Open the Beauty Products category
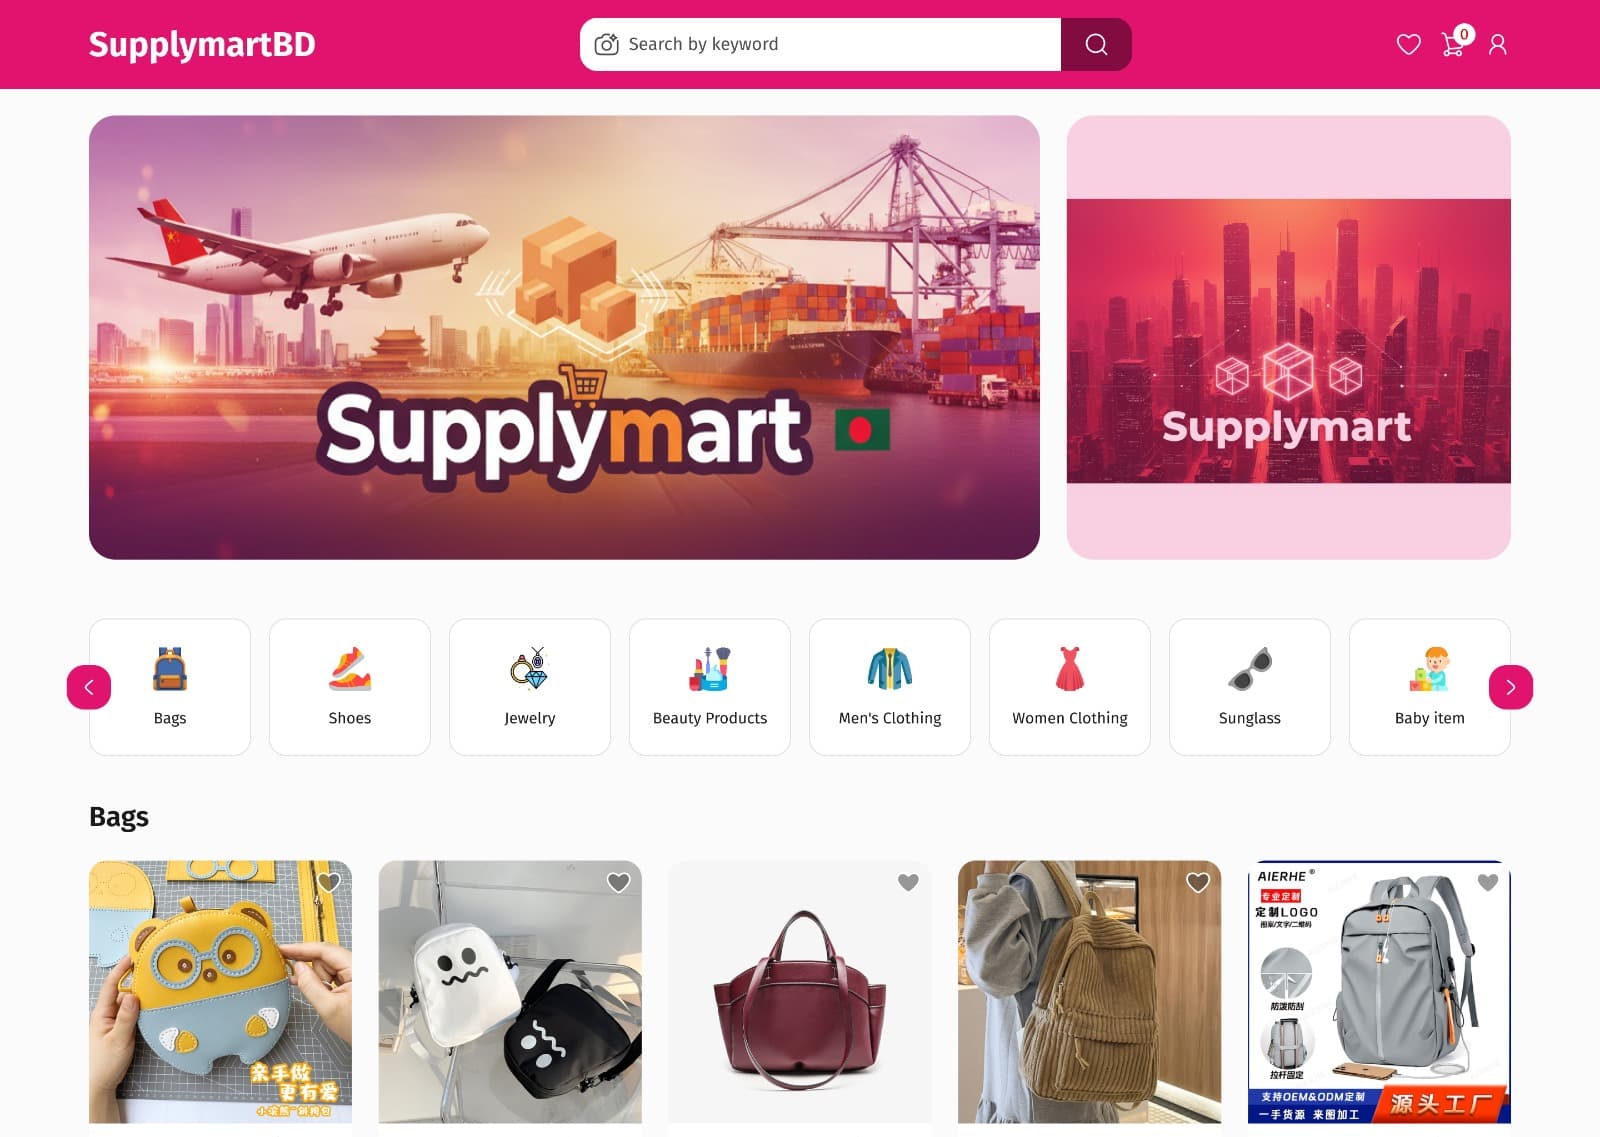Image resolution: width=1600 pixels, height=1137 pixels. [710, 687]
